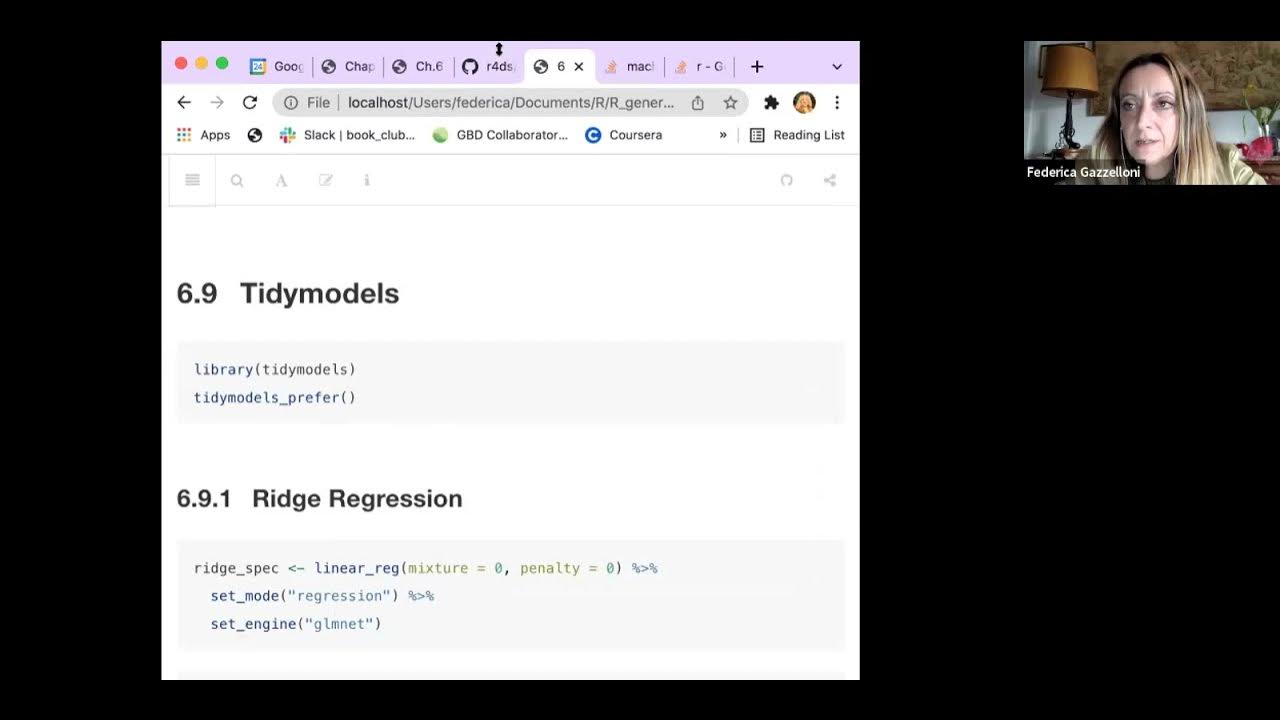
Task: Show book information icon
Action: point(367,180)
